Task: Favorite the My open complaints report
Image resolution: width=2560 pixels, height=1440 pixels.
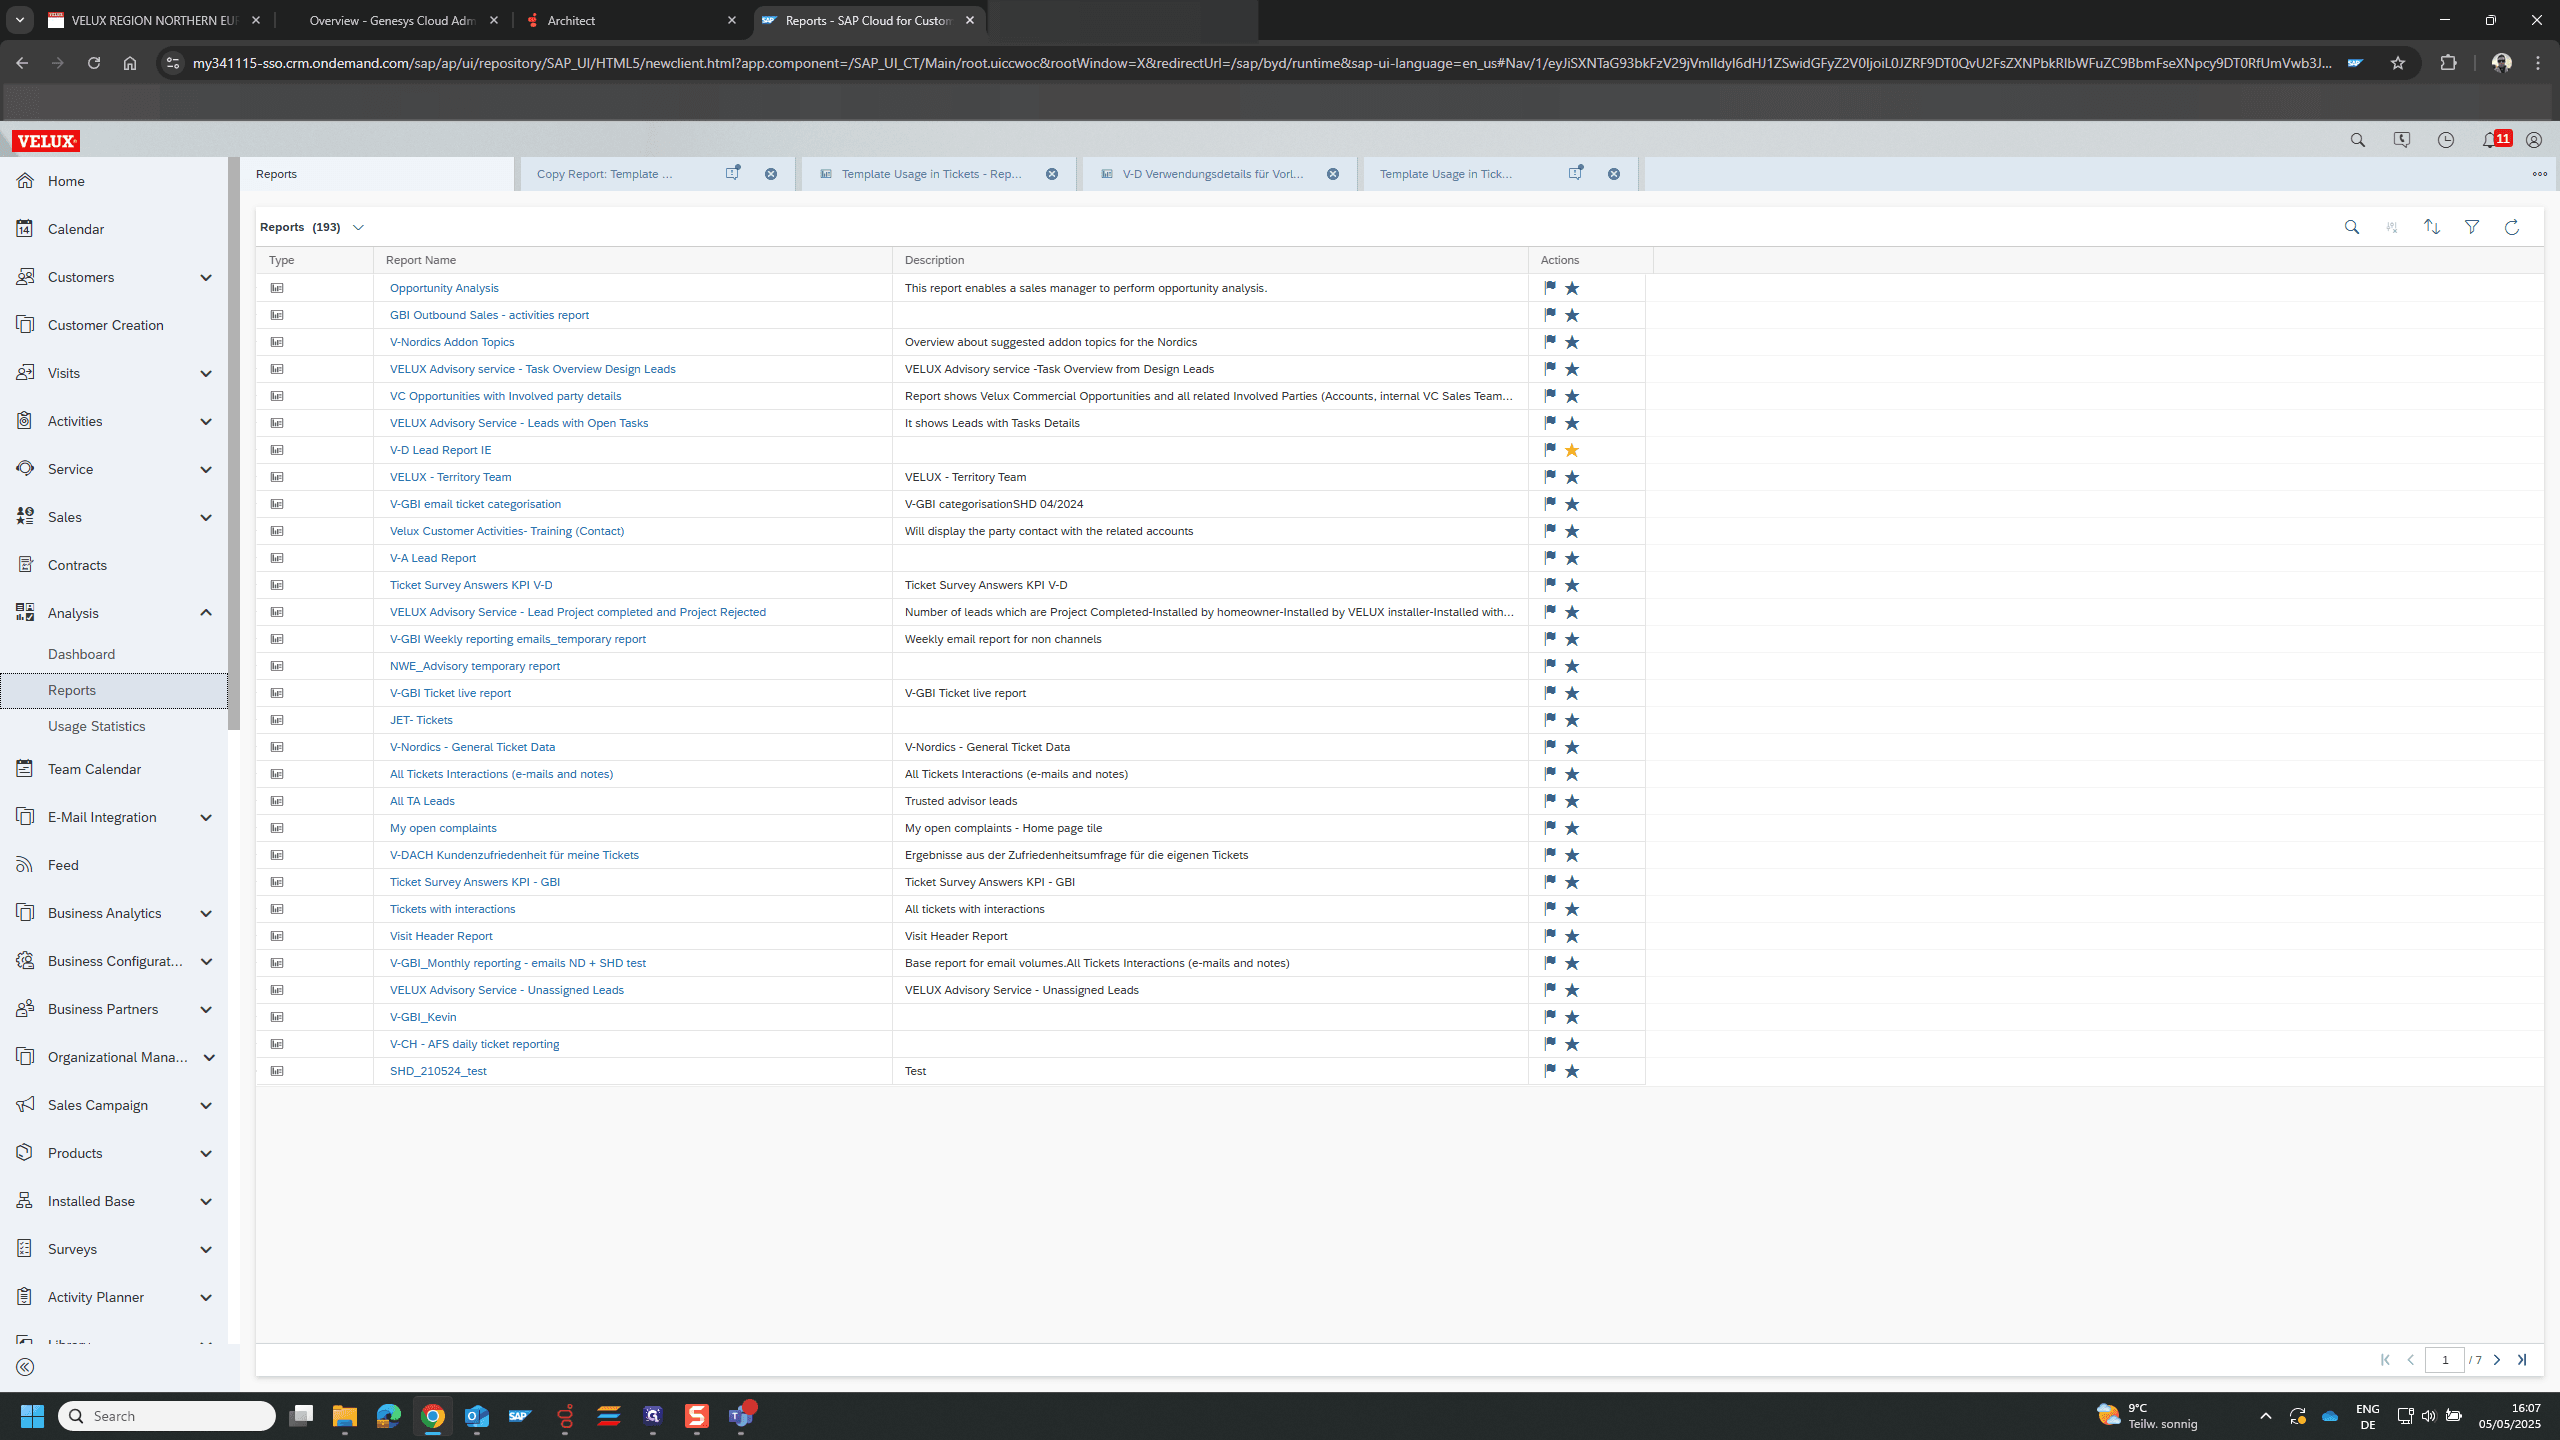Action: [x=1572, y=828]
